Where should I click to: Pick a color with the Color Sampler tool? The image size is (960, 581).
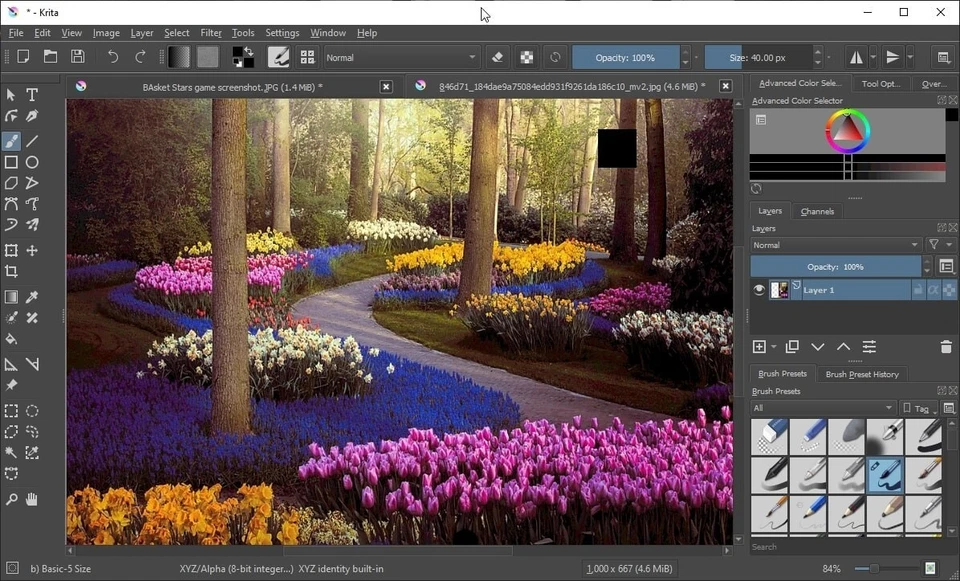click(31, 296)
